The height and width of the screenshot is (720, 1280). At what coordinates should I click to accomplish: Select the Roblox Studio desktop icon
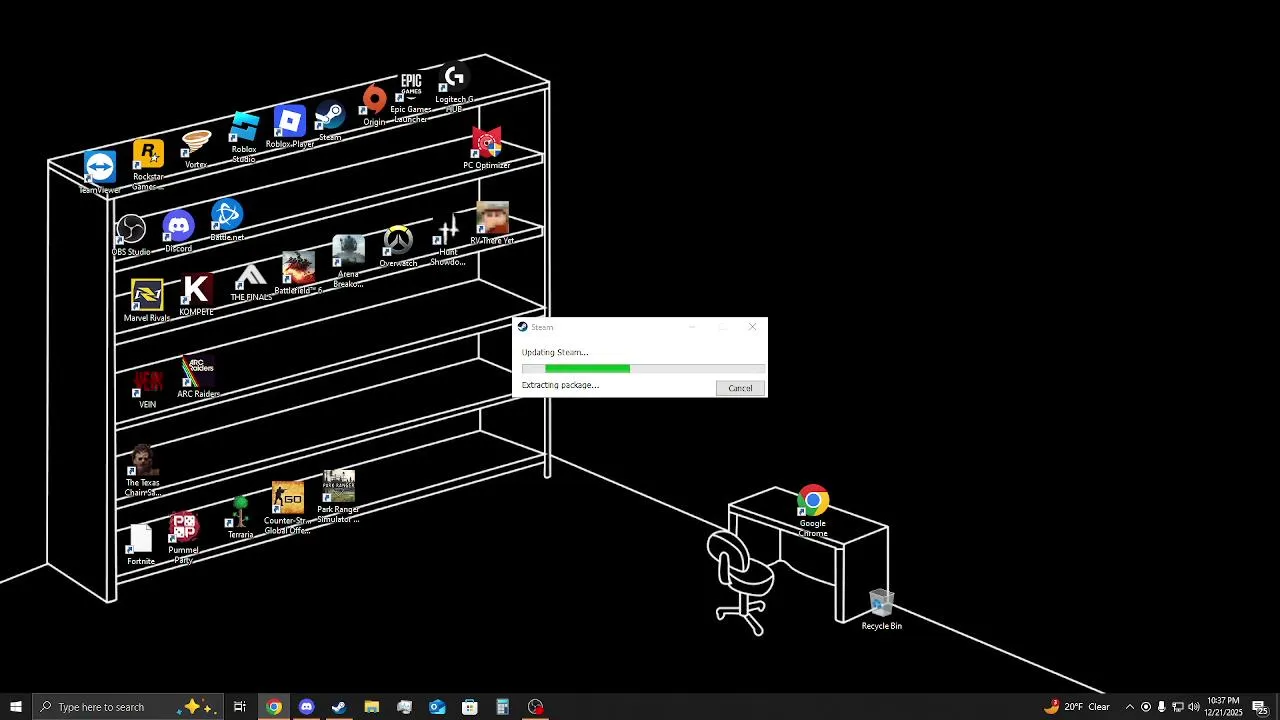tap(243, 137)
